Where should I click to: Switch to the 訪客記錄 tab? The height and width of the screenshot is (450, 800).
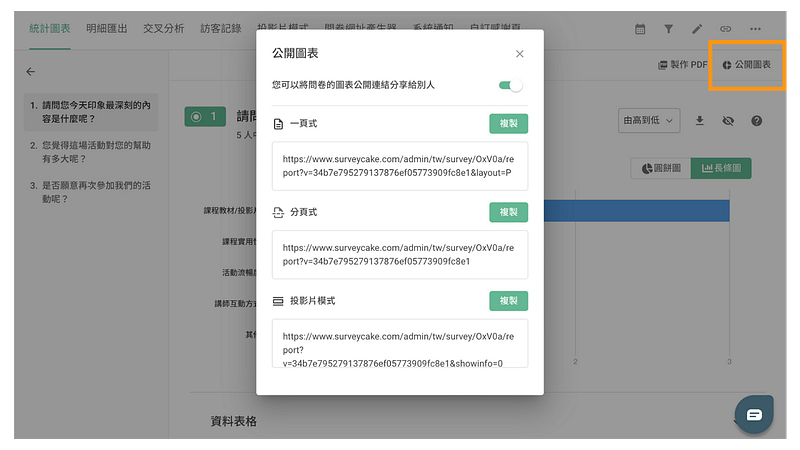(x=220, y=29)
